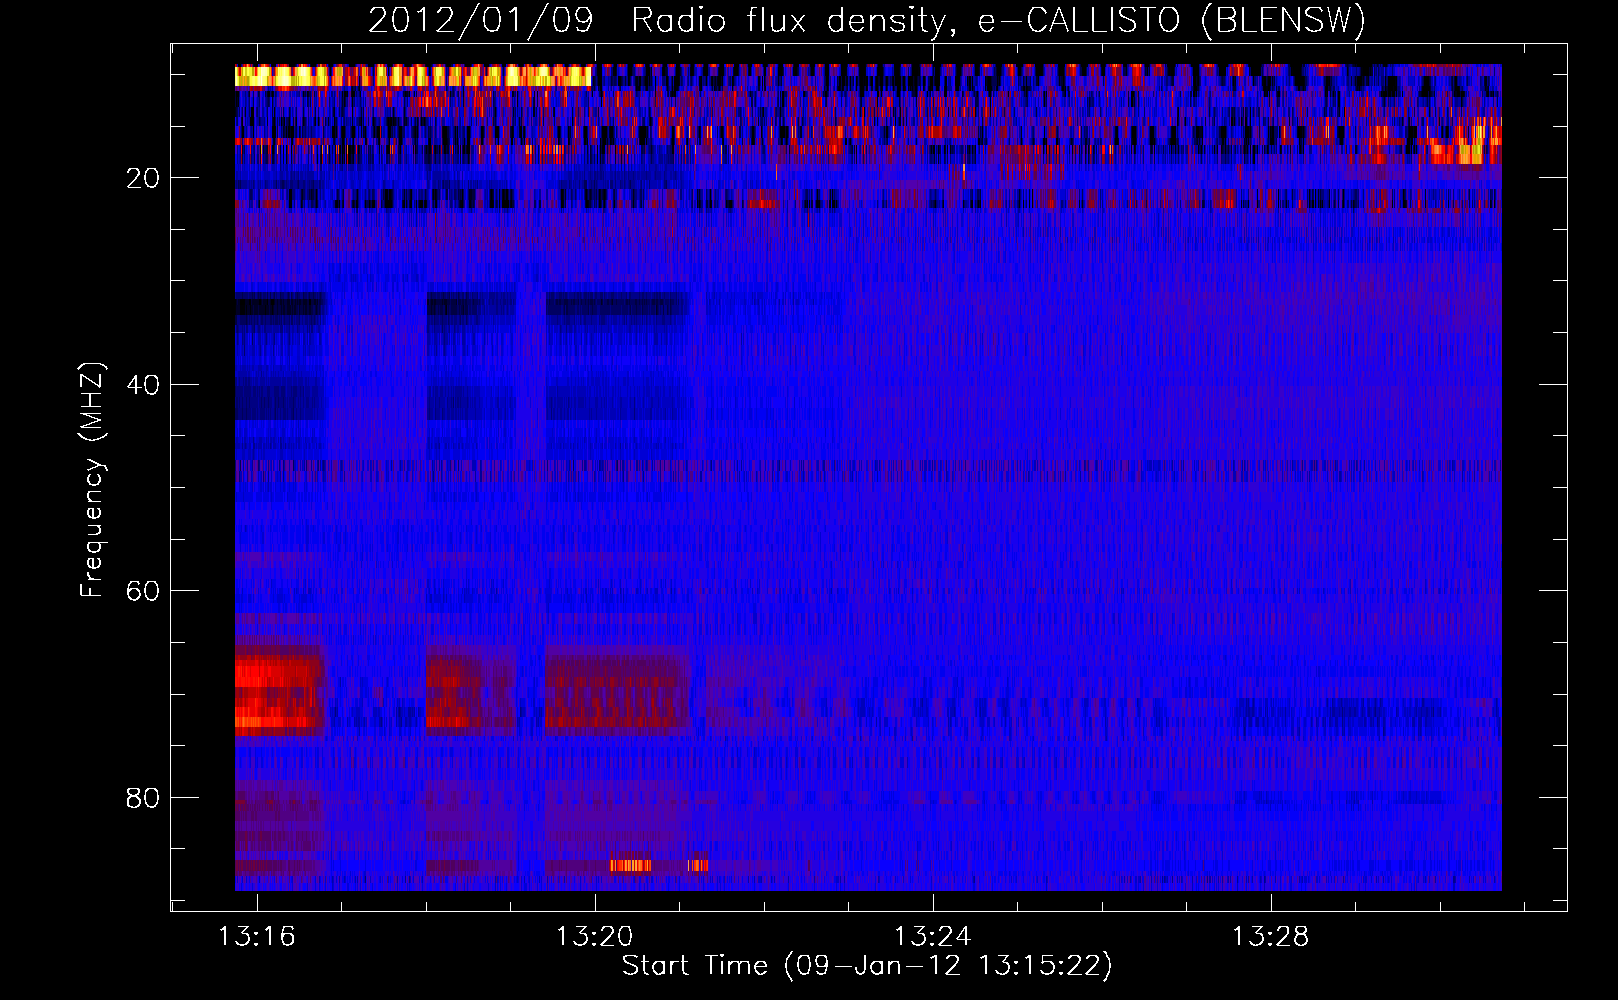Click the small orange burst near 87 MHz at 13:20
The height and width of the screenshot is (1000, 1618).
[631, 865]
